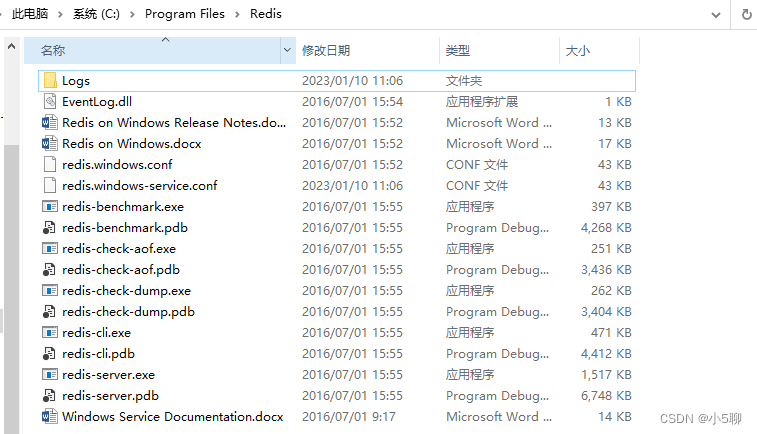Viewport: 757px width, 434px height.
Task: Go to Program Files in breadcrumb path
Action: [x=186, y=15]
